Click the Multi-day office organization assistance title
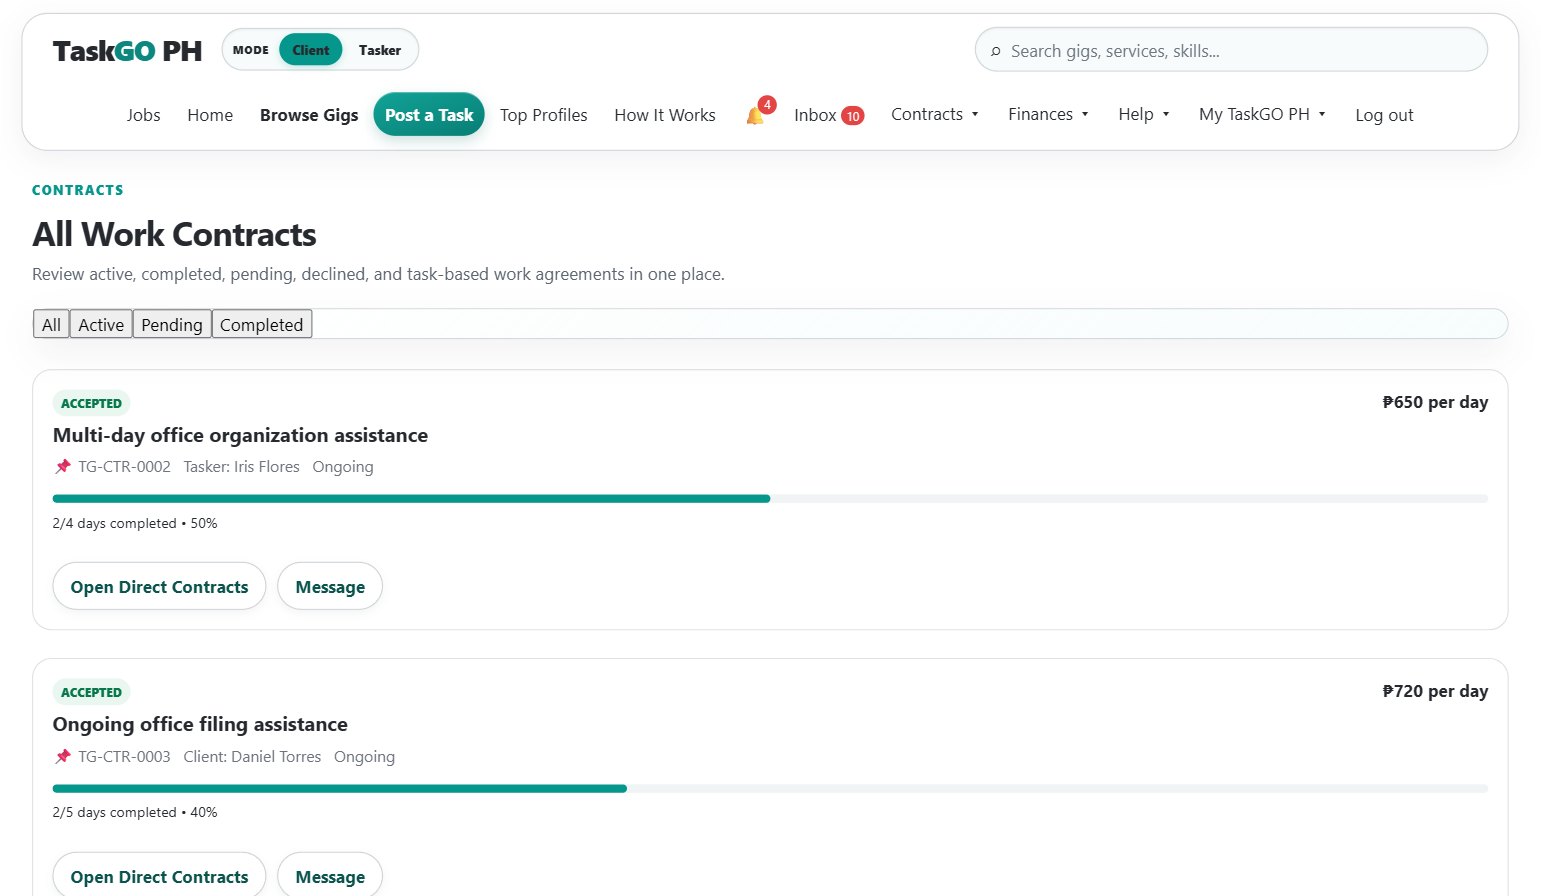Viewport: 1541px width, 896px height. 240,435
